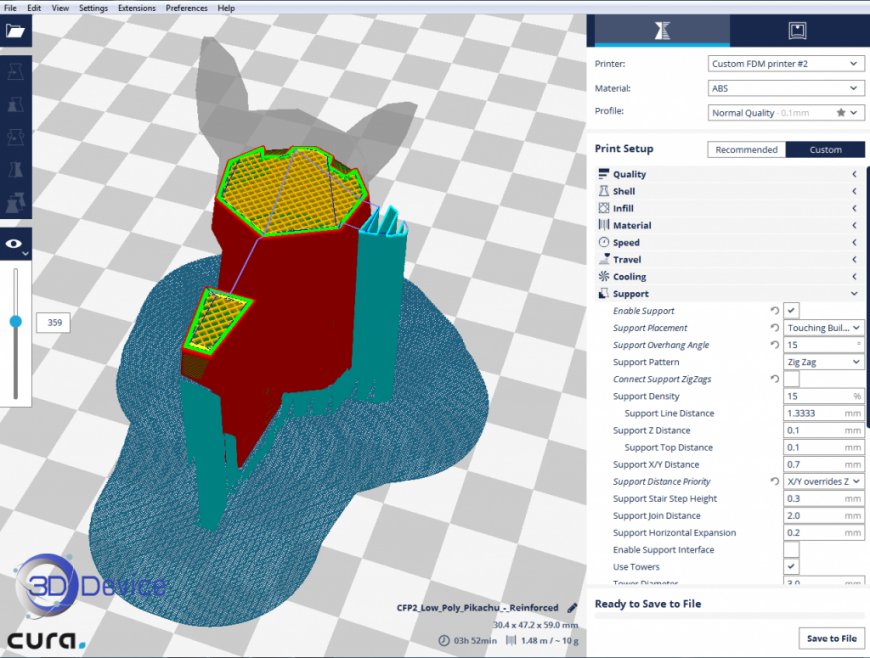This screenshot has height=658, width=870.
Task: Open the view mode eye icon
Action: pyautogui.click(x=15, y=244)
